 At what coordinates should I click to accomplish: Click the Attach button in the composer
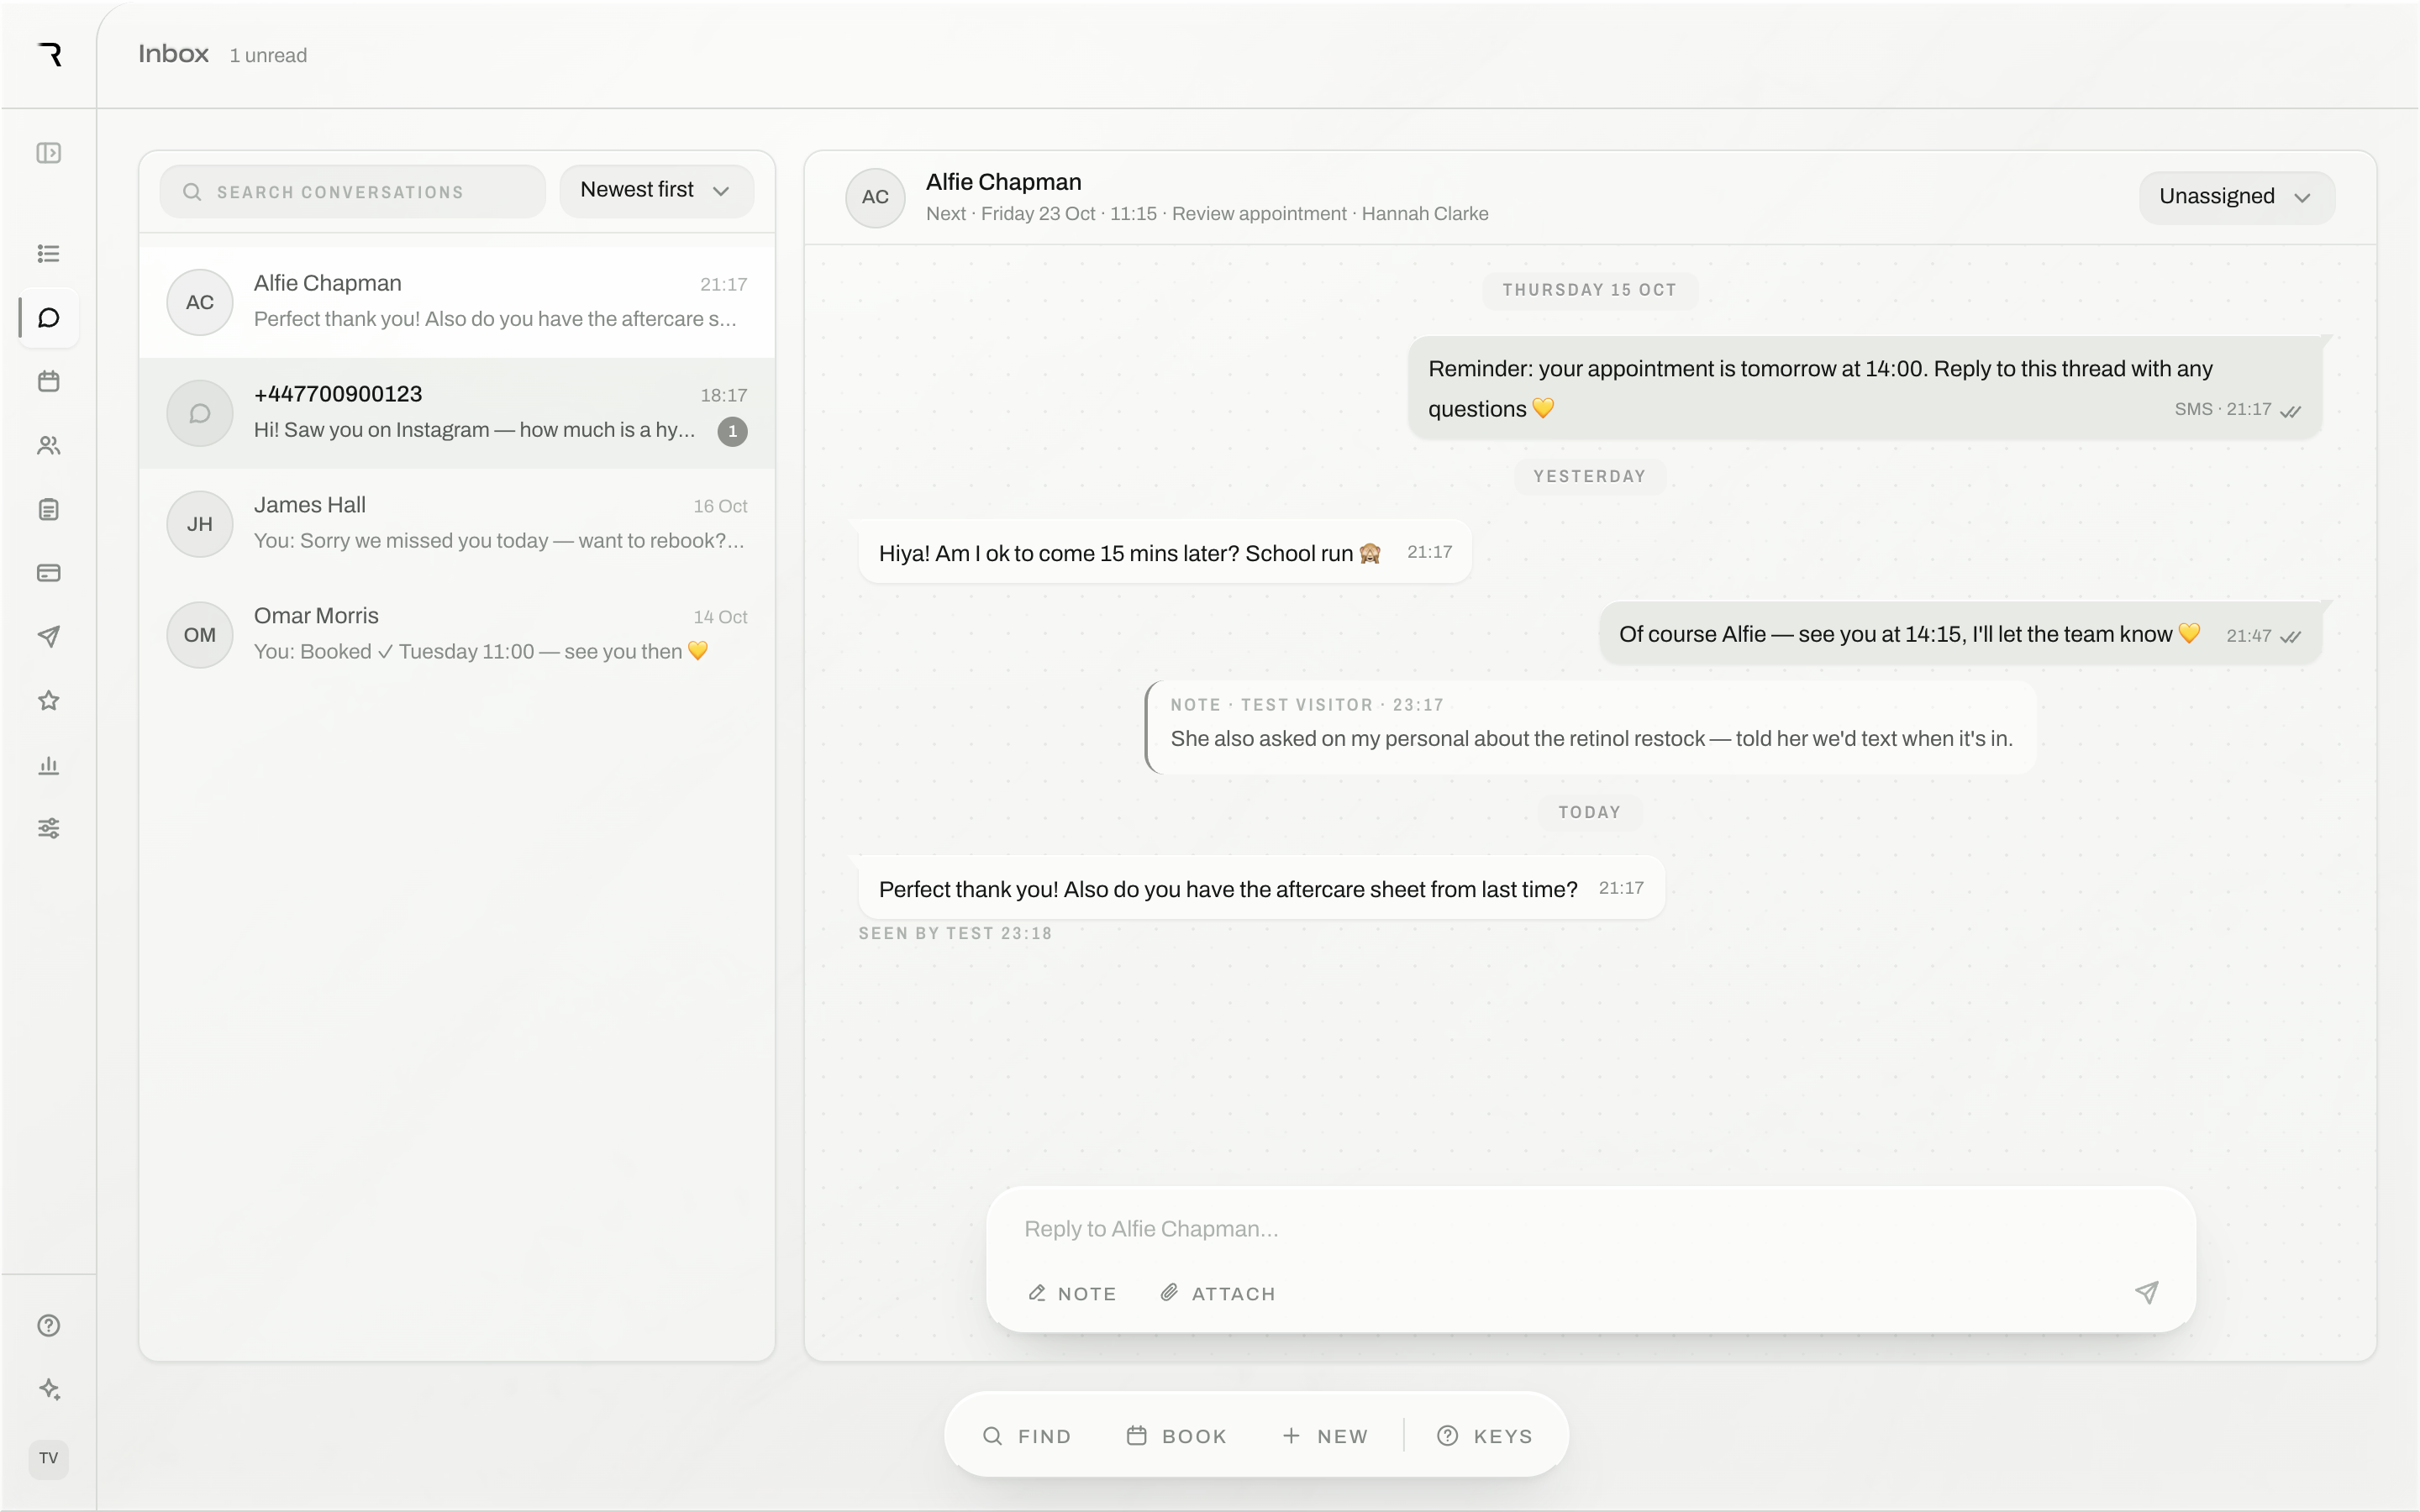[1218, 1293]
